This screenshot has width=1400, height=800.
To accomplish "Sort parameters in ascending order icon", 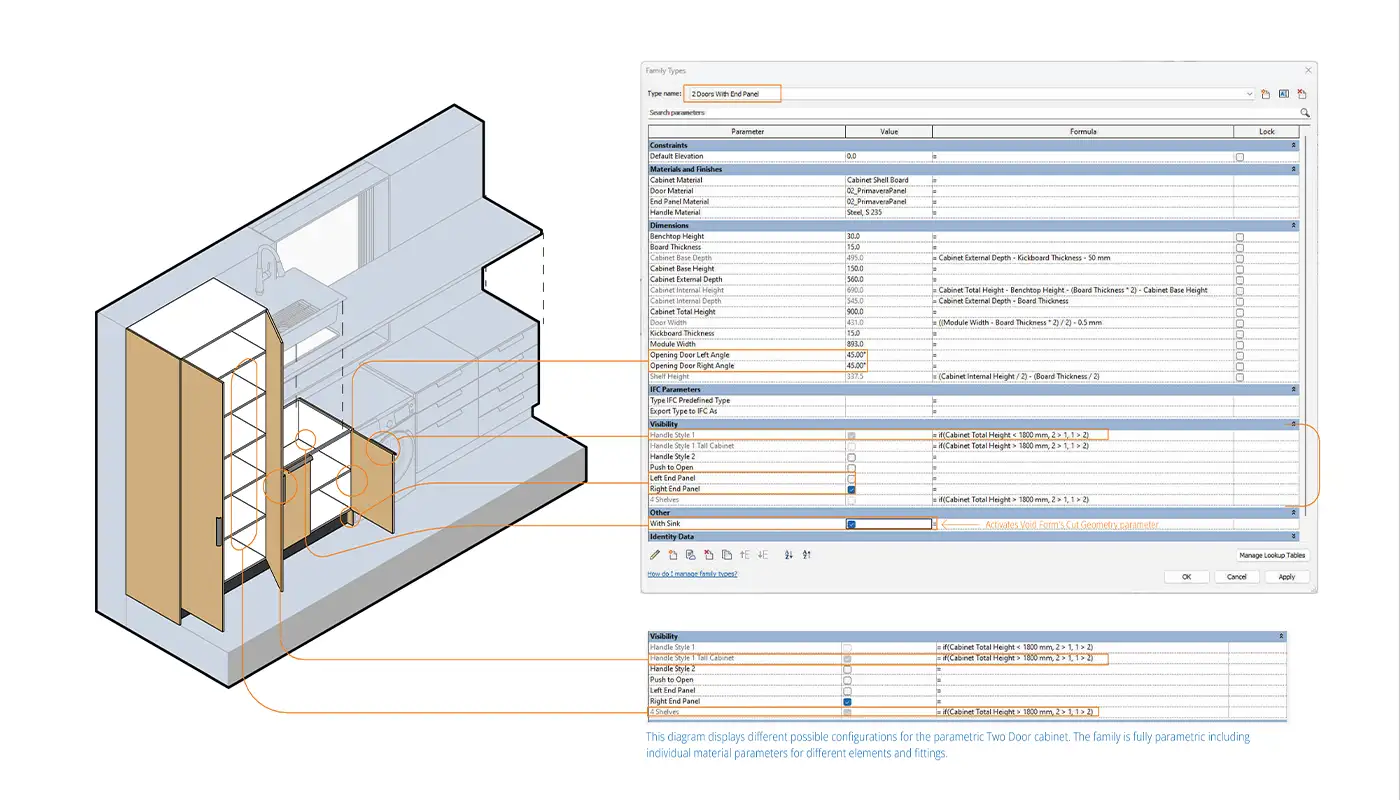I will coord(788,555).
